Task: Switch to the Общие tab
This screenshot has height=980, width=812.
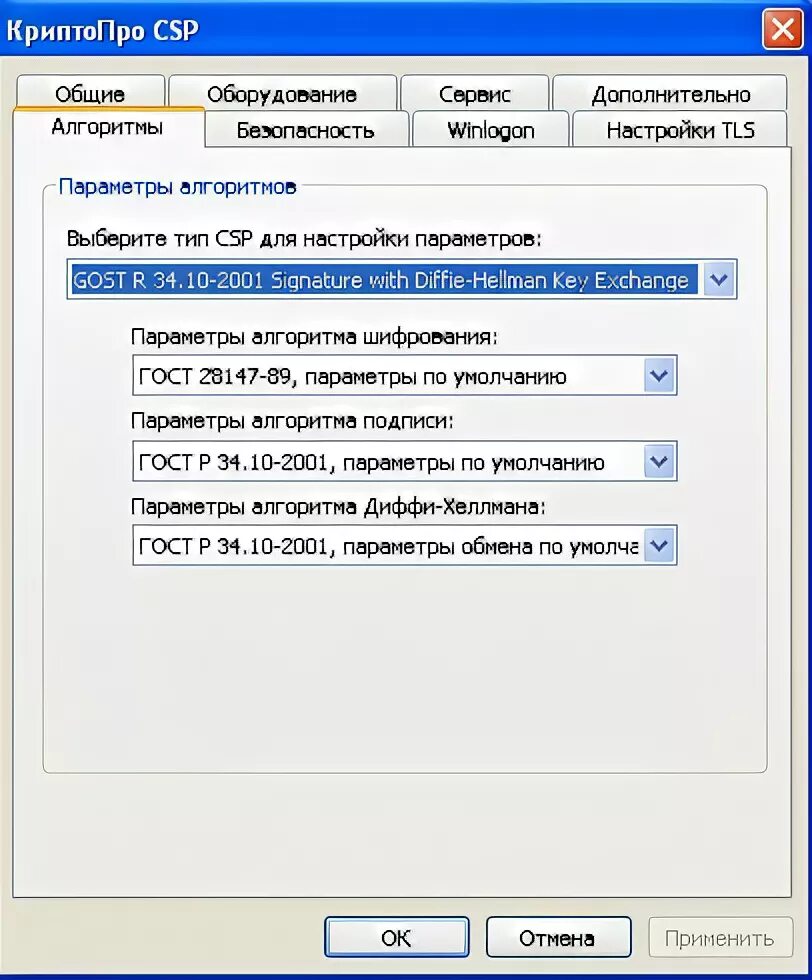Action: coord(91,93)
